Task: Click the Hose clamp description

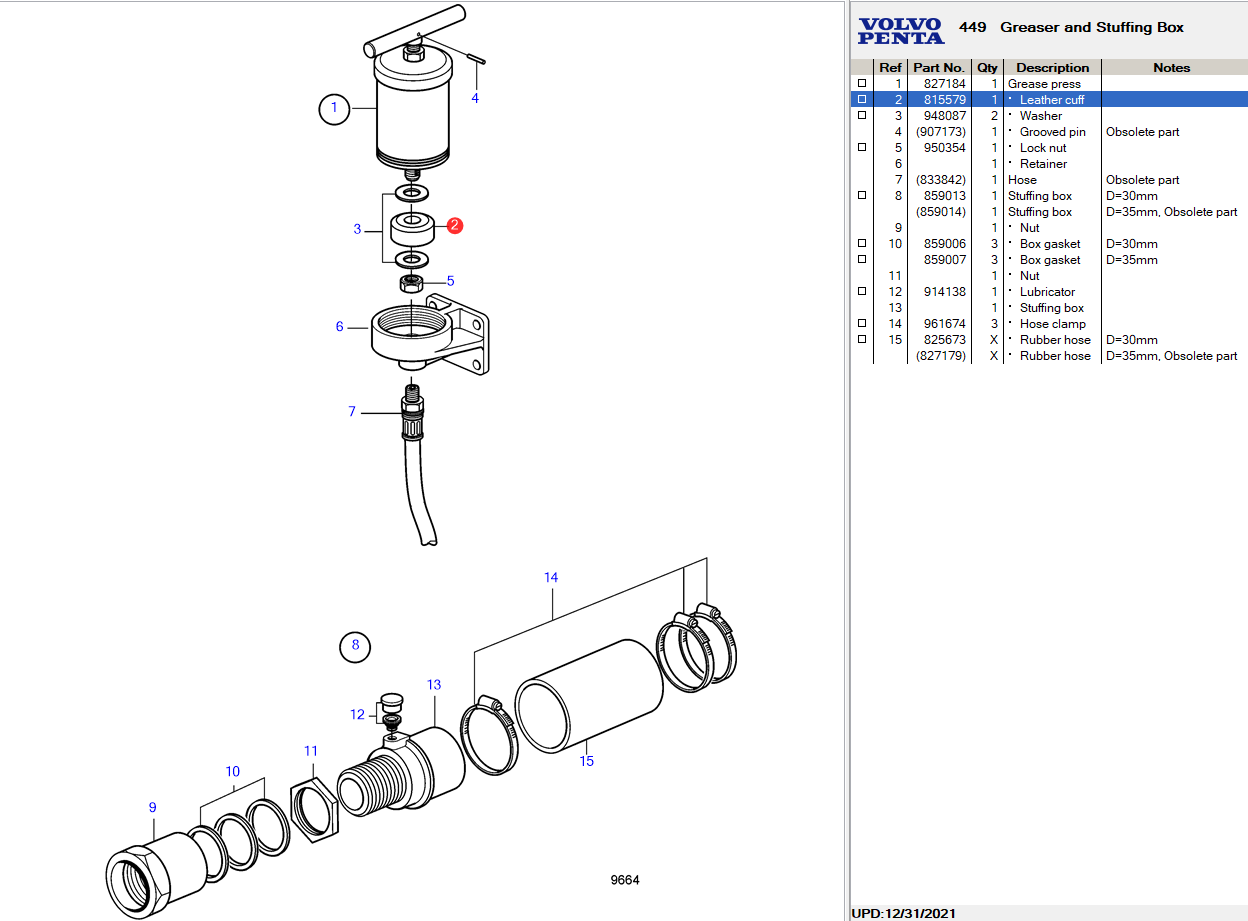Action: point(1053,324)
